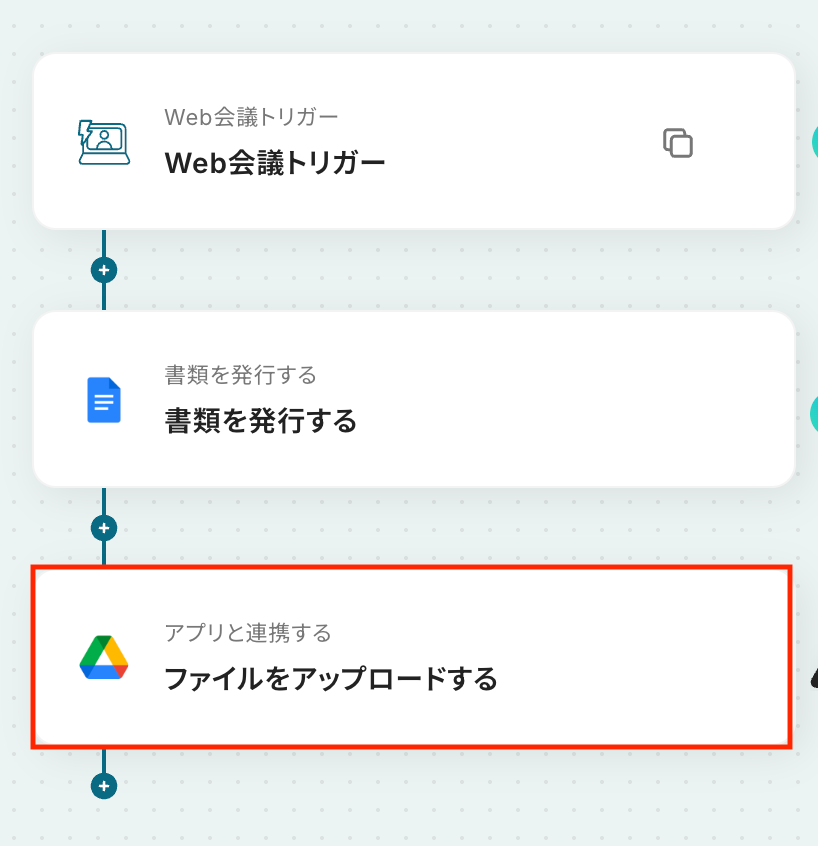Open the ファイルをアップロードする step title

[331, 679]
